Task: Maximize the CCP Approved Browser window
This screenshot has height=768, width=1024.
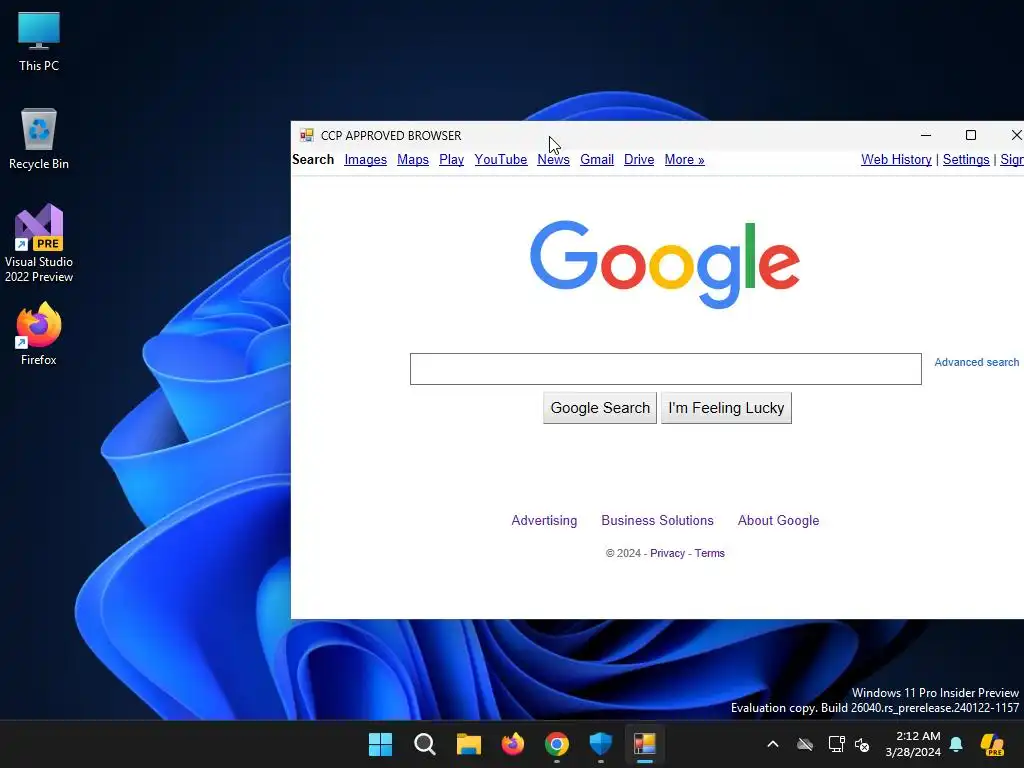Action: [970, 135]
